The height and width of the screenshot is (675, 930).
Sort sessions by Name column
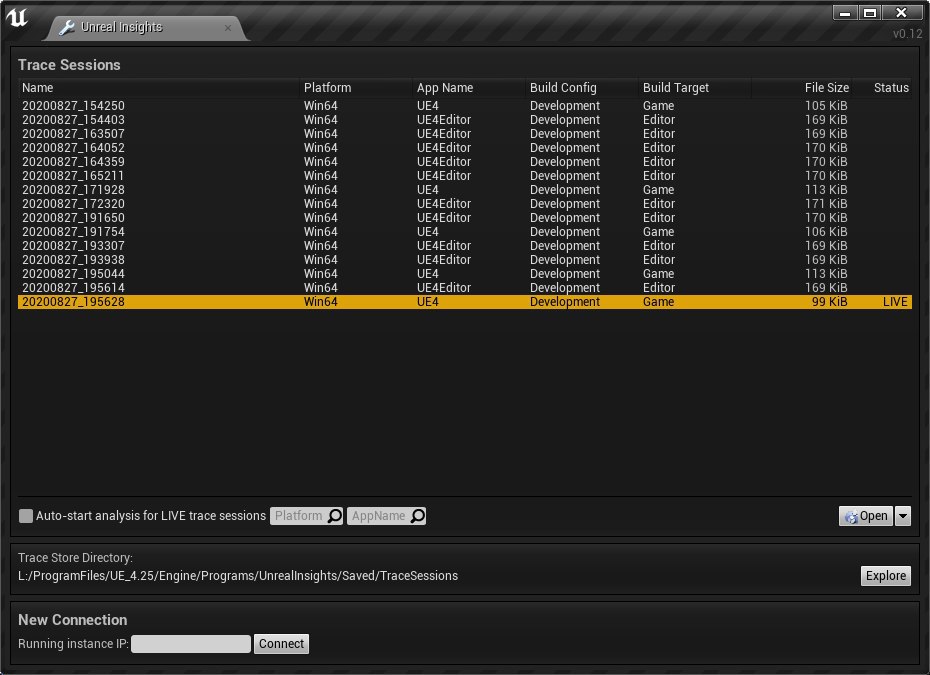pyautogui.click(x=158, y=88)
